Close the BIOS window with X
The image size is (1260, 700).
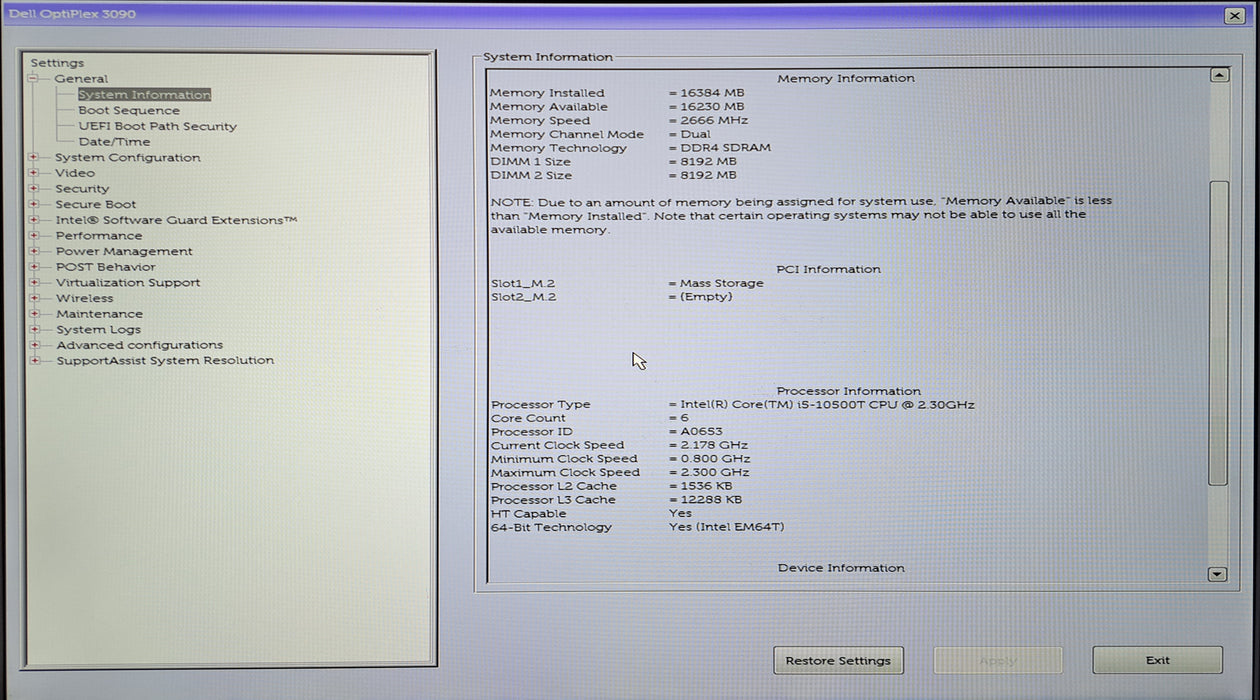click(1234, 15)
